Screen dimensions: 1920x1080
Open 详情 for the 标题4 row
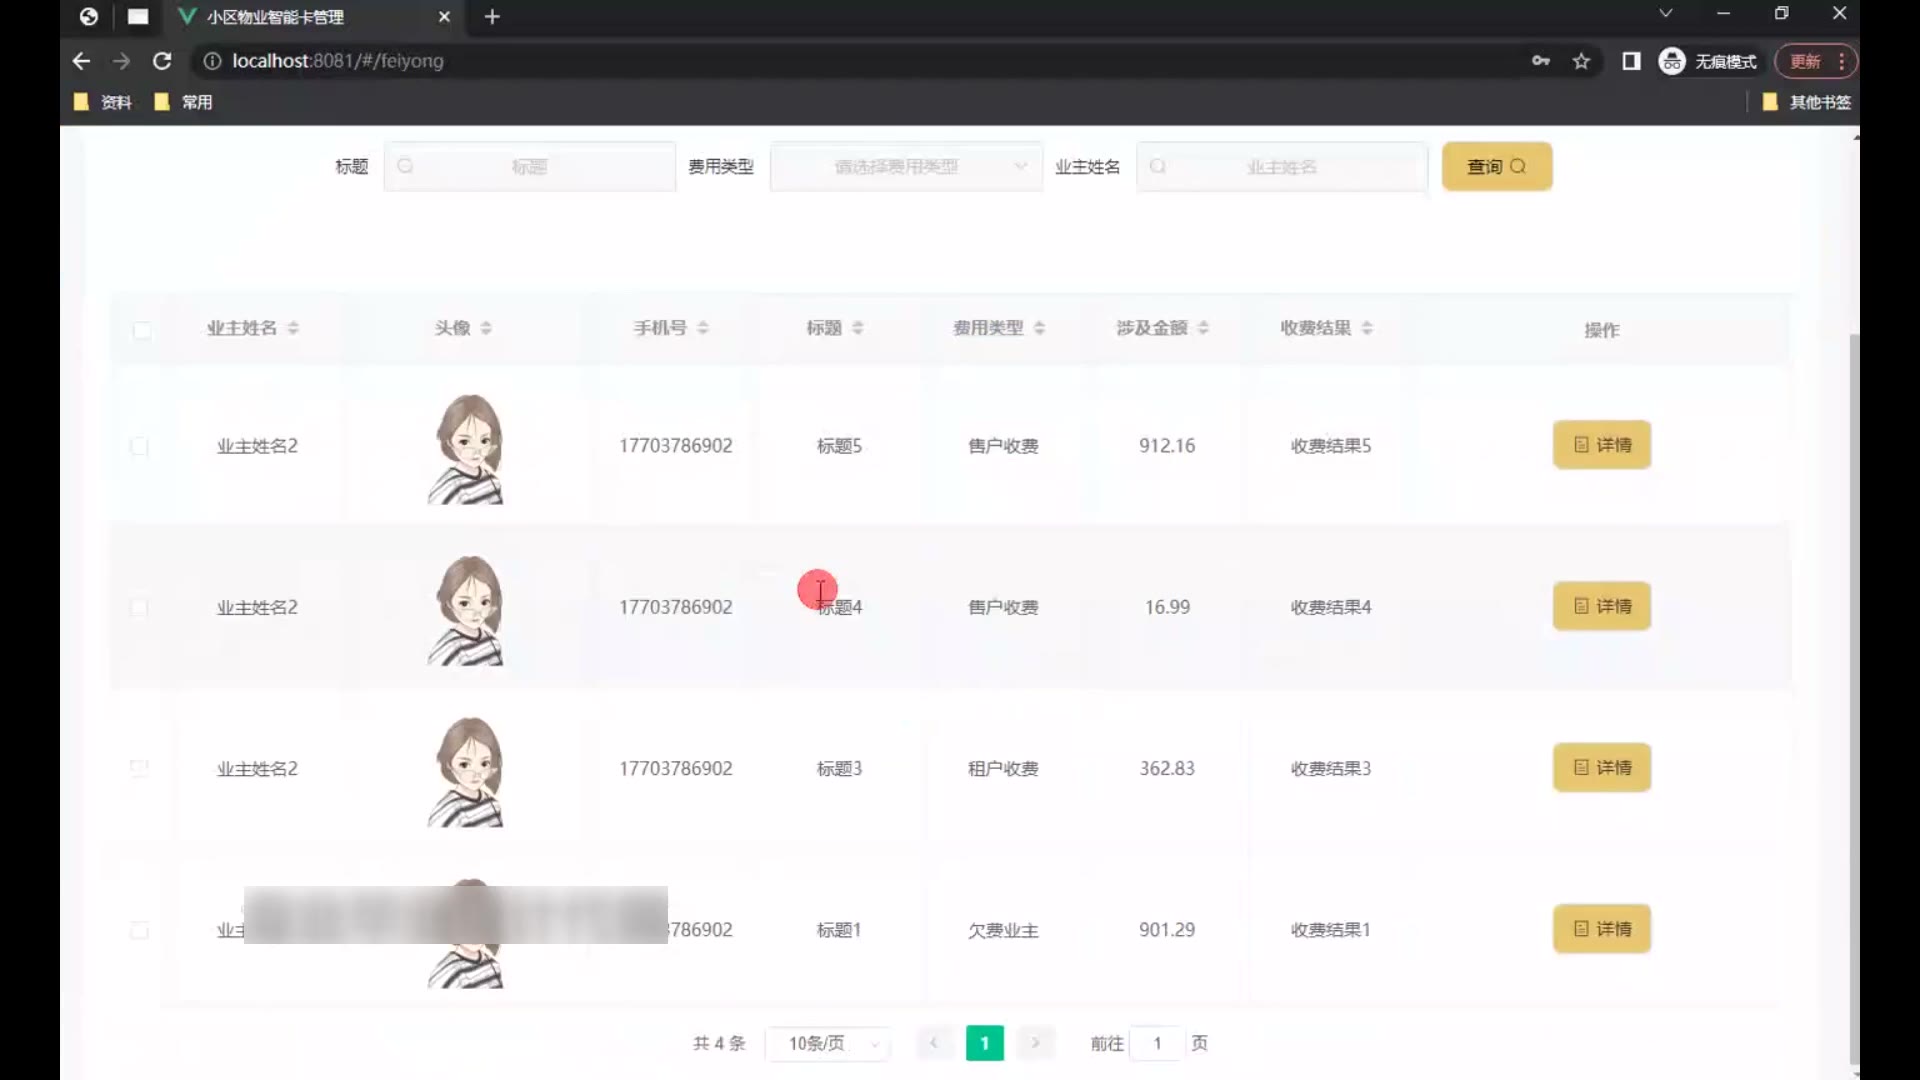1601,606
